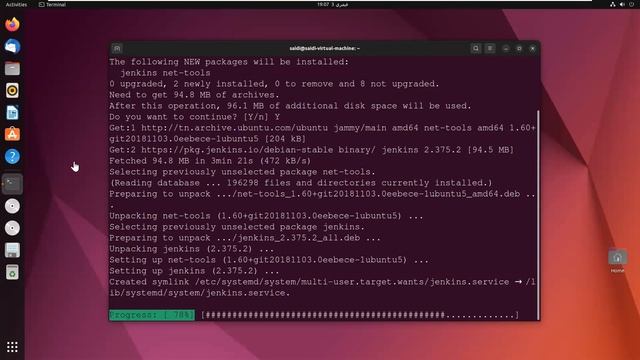This screenshot has width=640, height=360.
Task: Click 'Unpacking jenkins (2.375.2) ...' line
Action: (191, 249)
